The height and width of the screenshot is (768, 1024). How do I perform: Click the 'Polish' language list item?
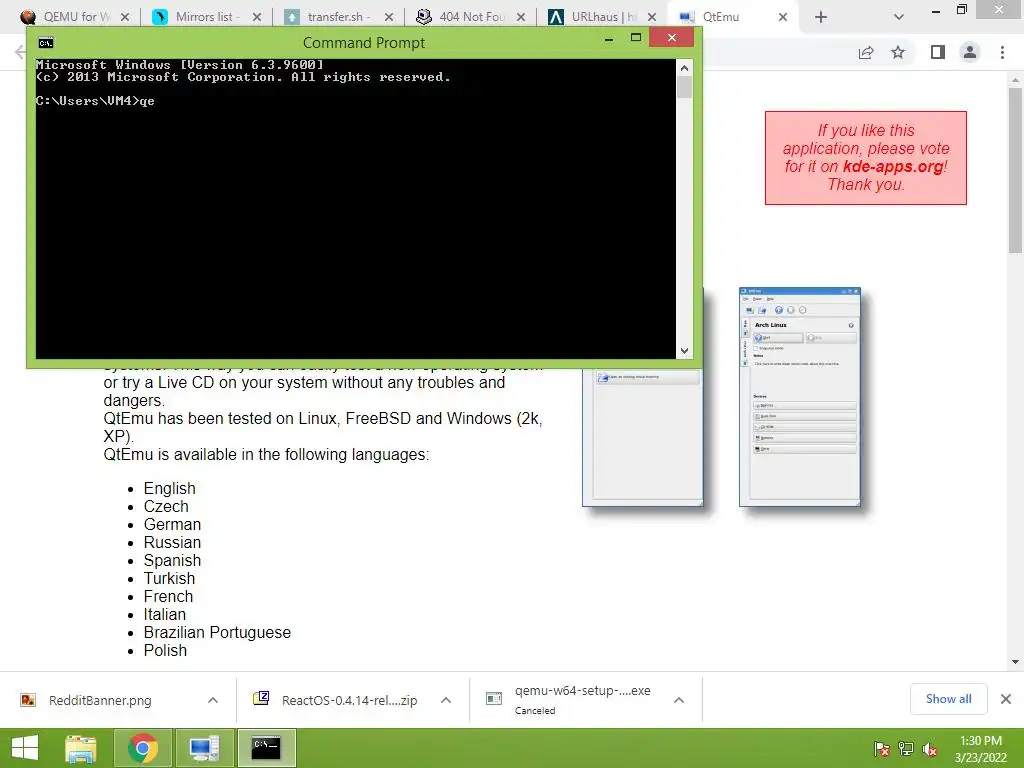(x=165, y=650)
